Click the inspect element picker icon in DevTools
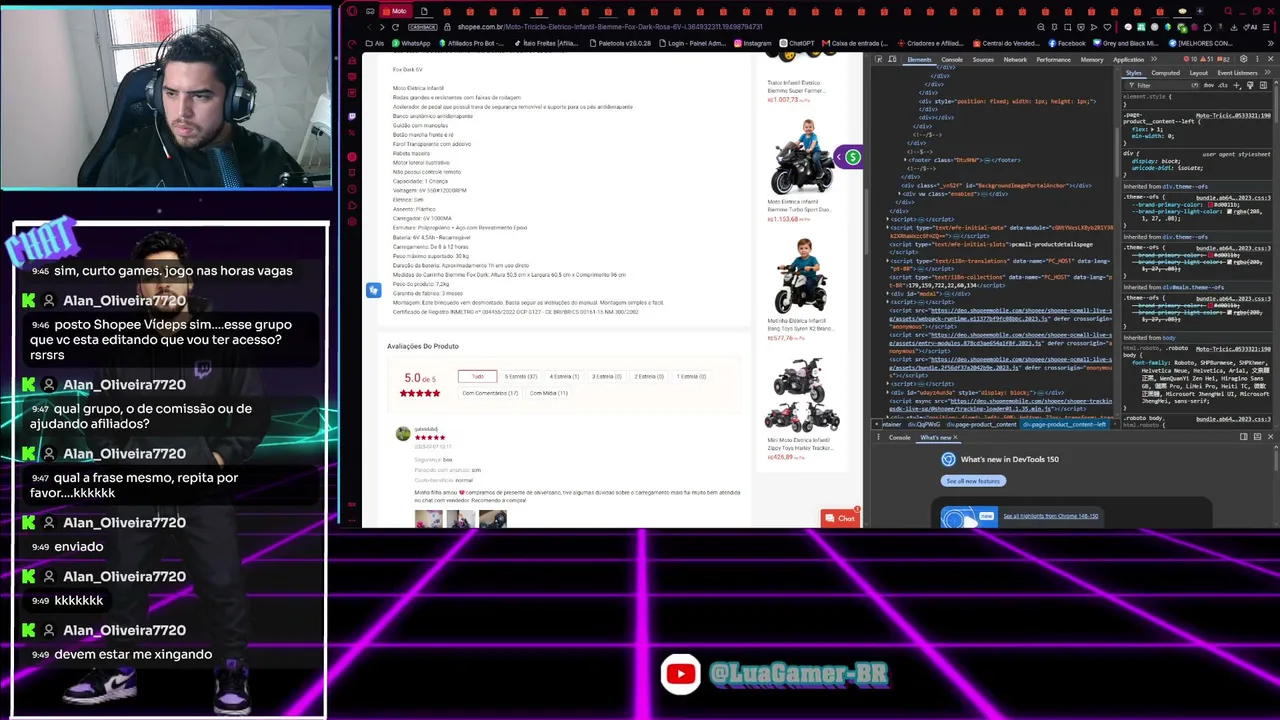Screen dimensions: 1280x720 pos(879,59)
